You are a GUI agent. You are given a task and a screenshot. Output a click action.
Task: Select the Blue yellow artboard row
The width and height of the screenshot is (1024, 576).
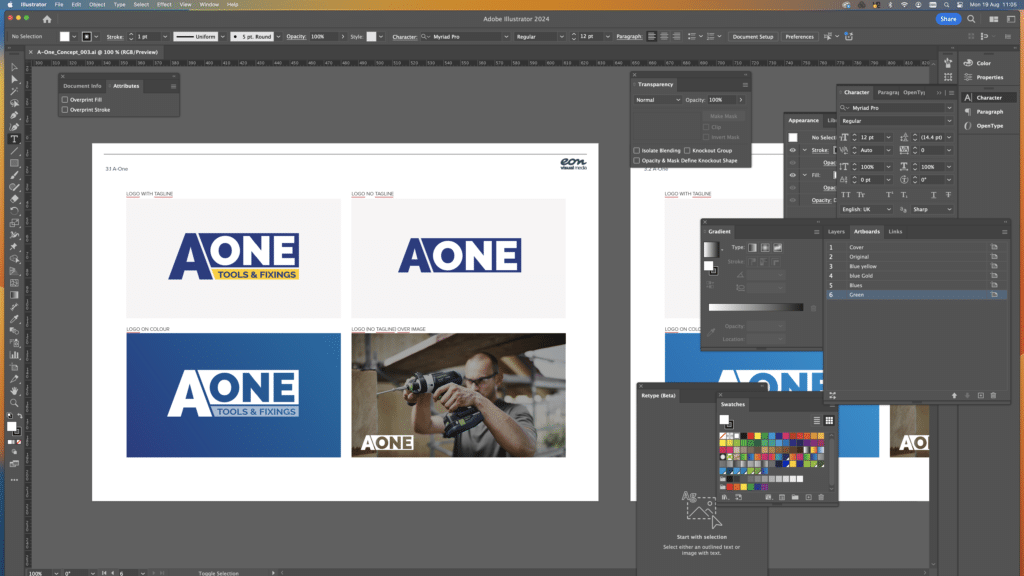pos(914,266)
